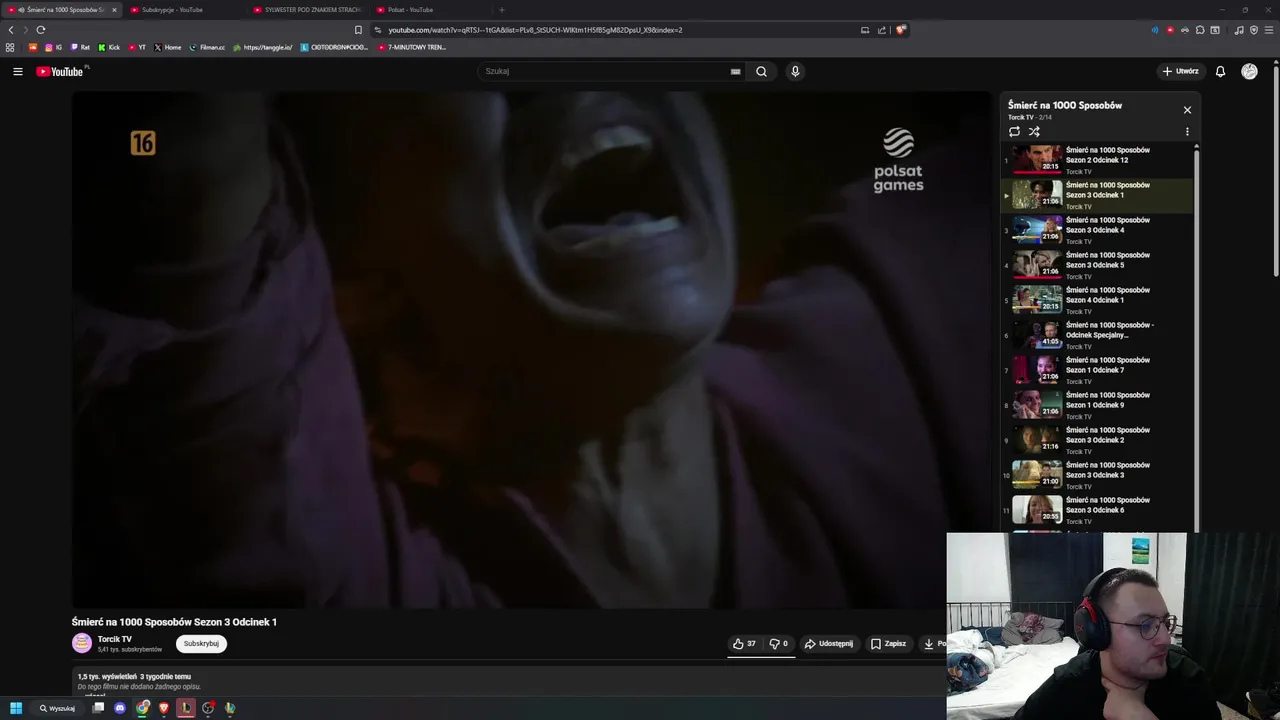
Task: Click the page vertical scrollbar
Action: (x=1275, y=170)
